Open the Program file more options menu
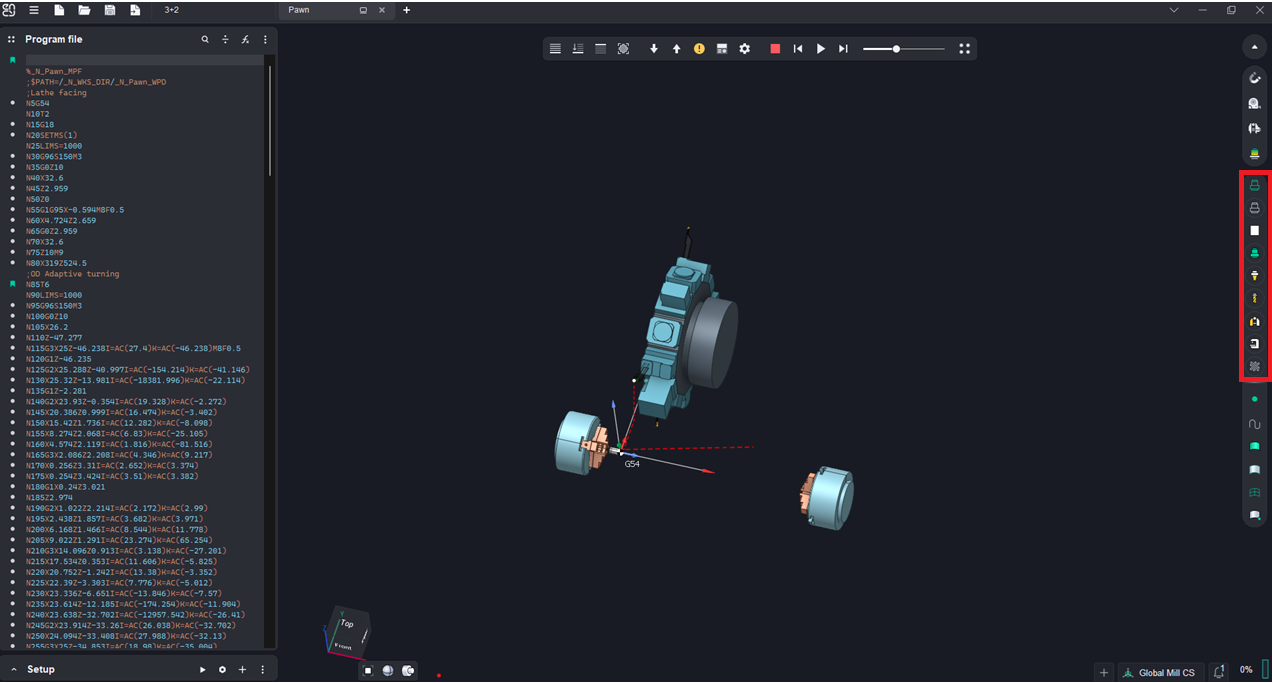This screenshot has height=683, width=1272. click(x=265, y=40)
